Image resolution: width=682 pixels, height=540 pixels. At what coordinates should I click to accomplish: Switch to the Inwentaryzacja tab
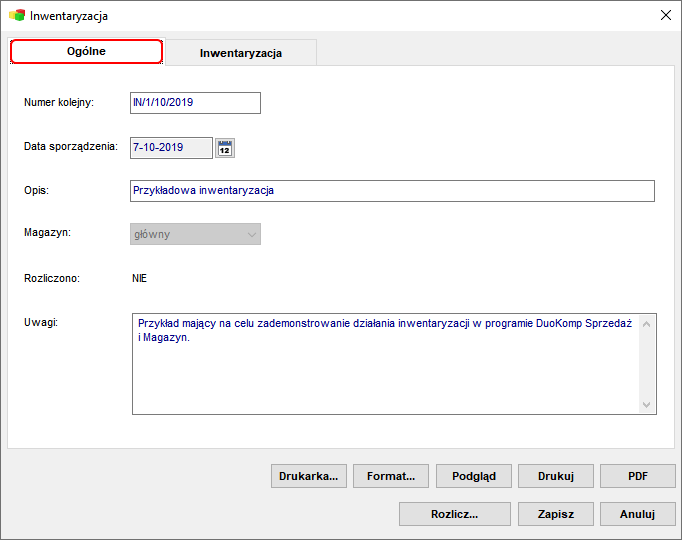tap(241, 53)
